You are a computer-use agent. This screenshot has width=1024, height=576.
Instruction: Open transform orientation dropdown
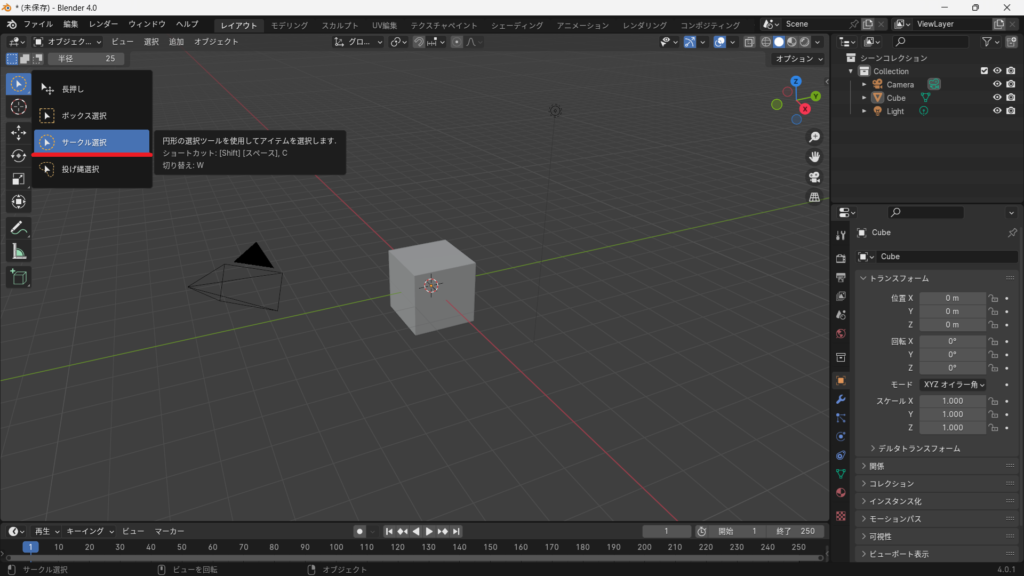pos(358,42)
